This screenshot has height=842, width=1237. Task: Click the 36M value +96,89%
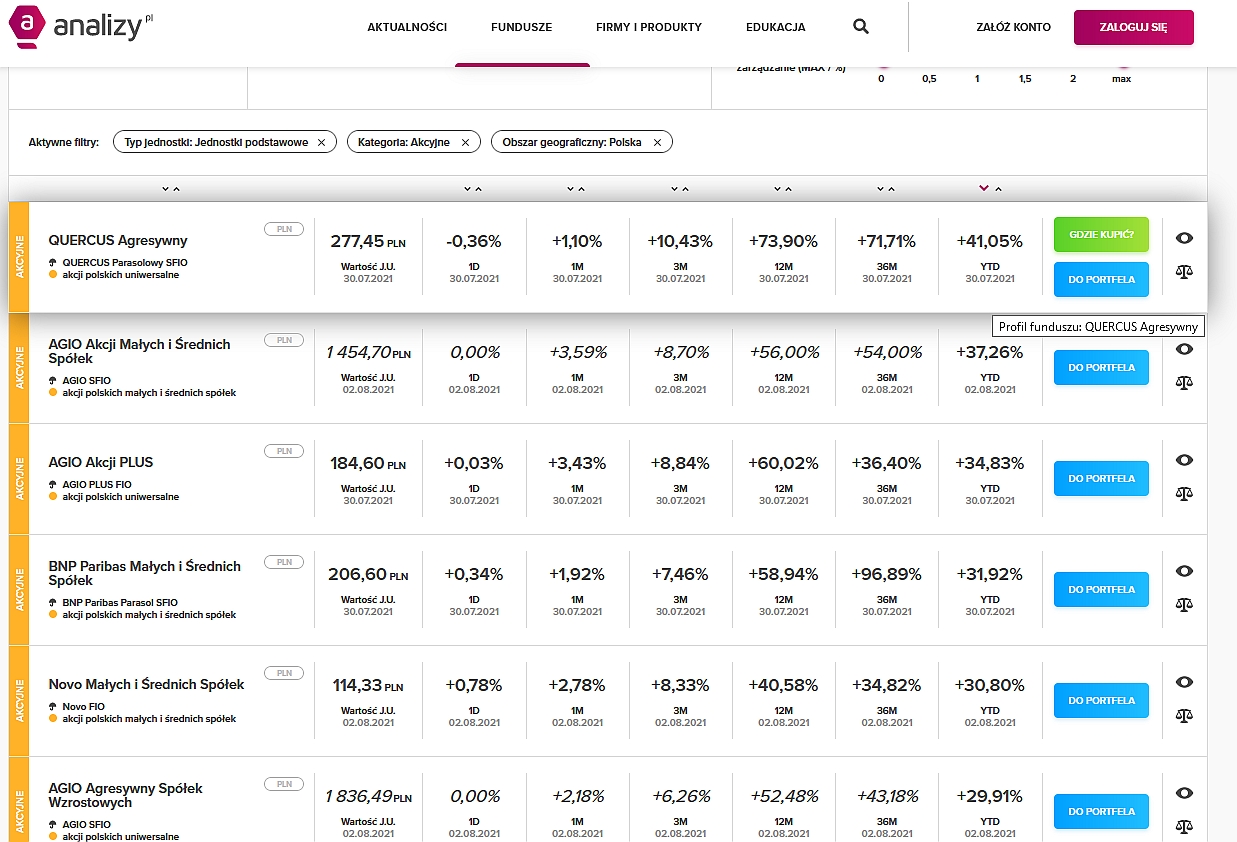coord(887,574)
